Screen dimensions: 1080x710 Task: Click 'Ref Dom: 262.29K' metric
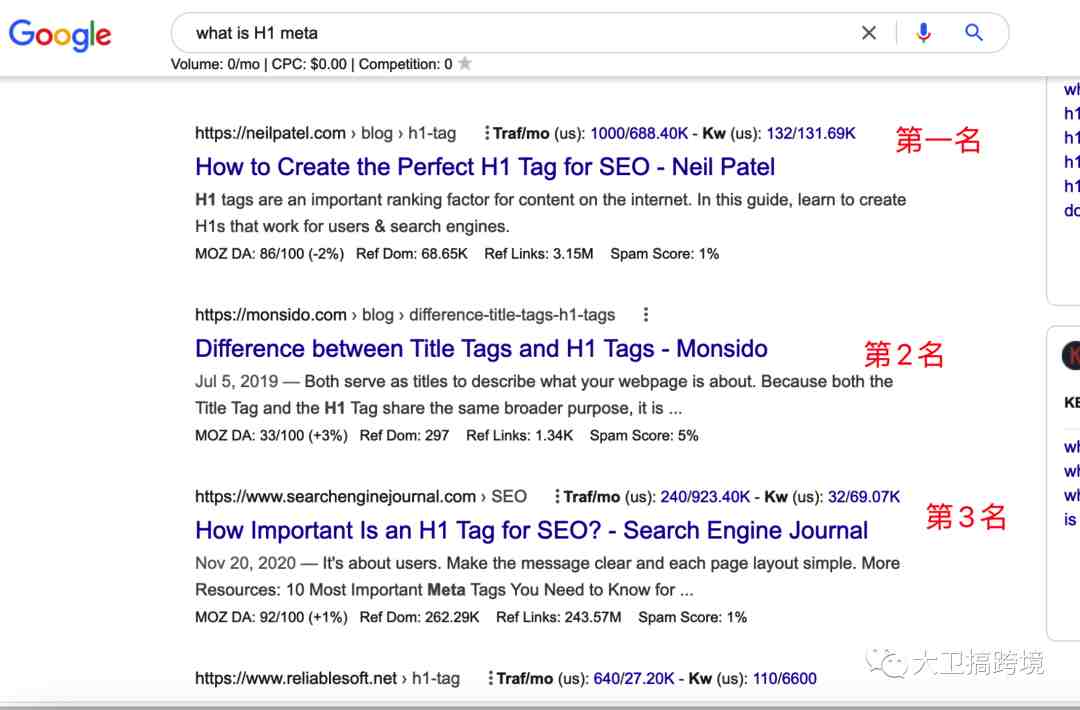tap(419, 617)
